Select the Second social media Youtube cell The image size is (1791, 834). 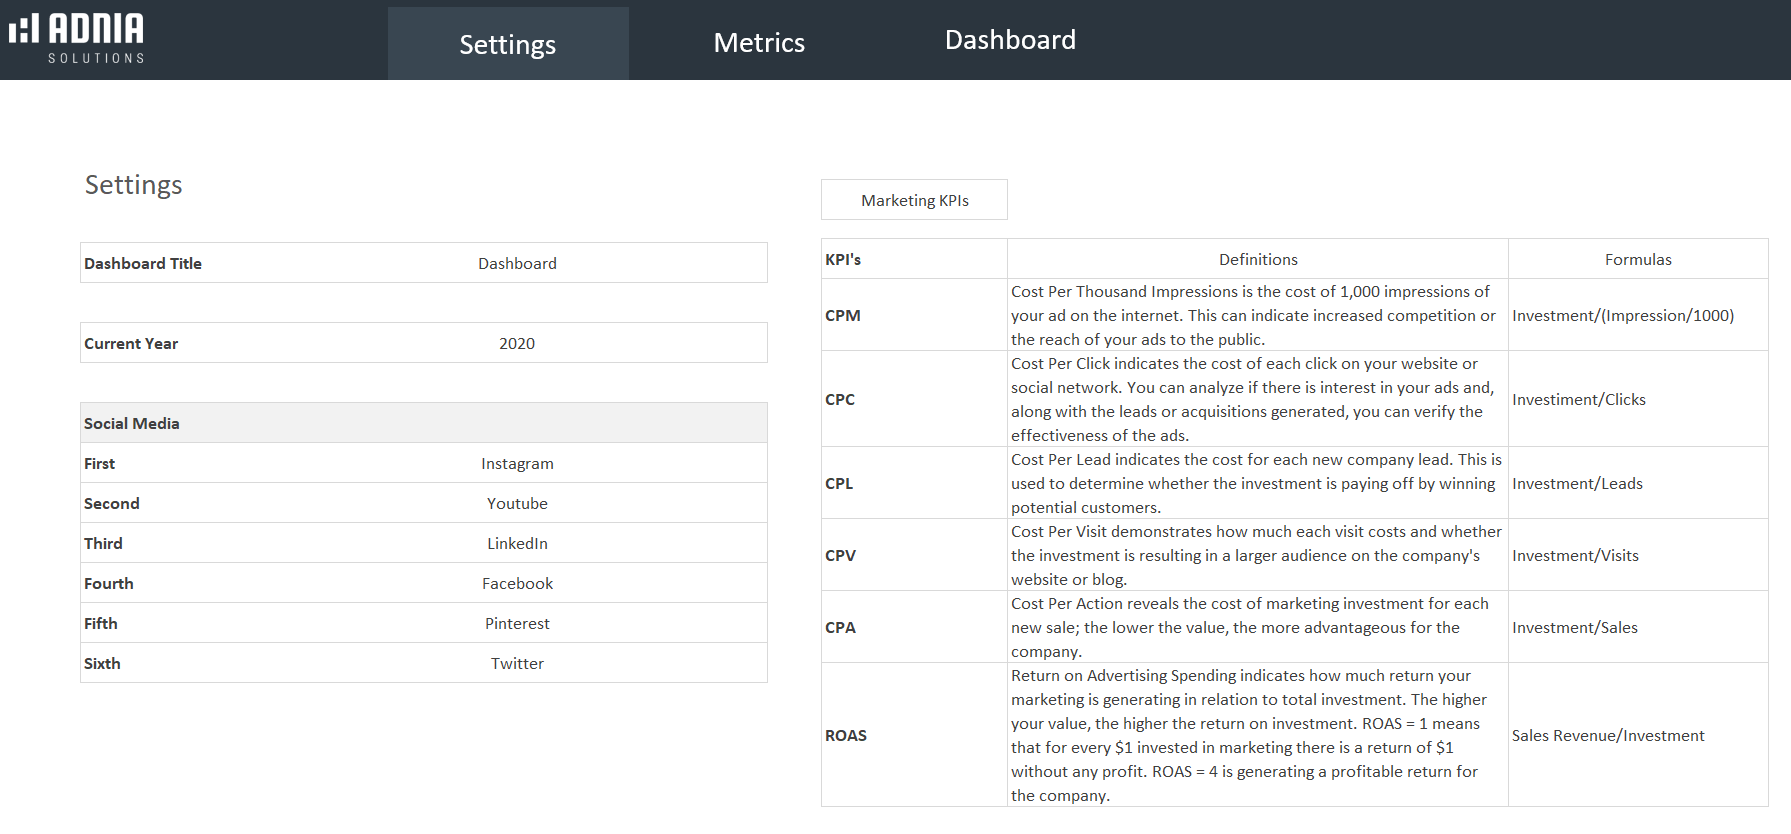click(517, 503)
